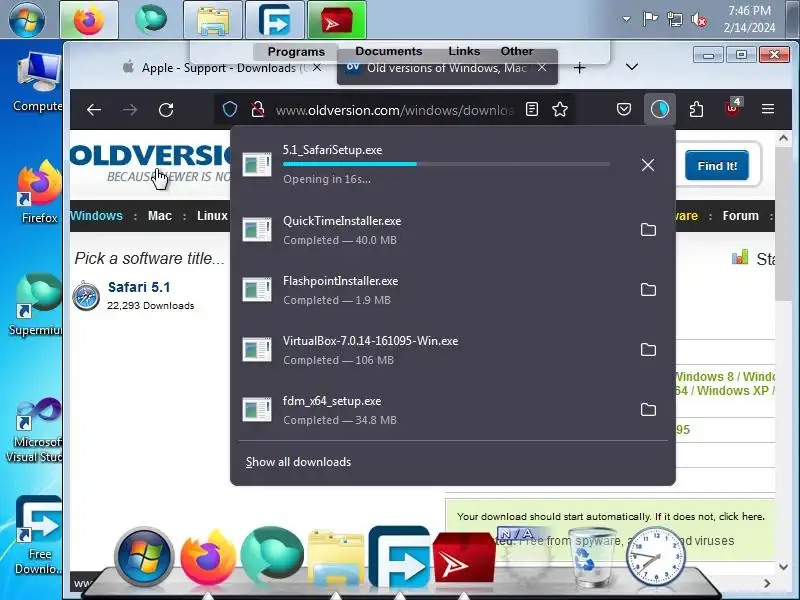This screenshot has width=800, height=600.
Task: Close the Apple Support Downloads tab
Action: point(317,67)
